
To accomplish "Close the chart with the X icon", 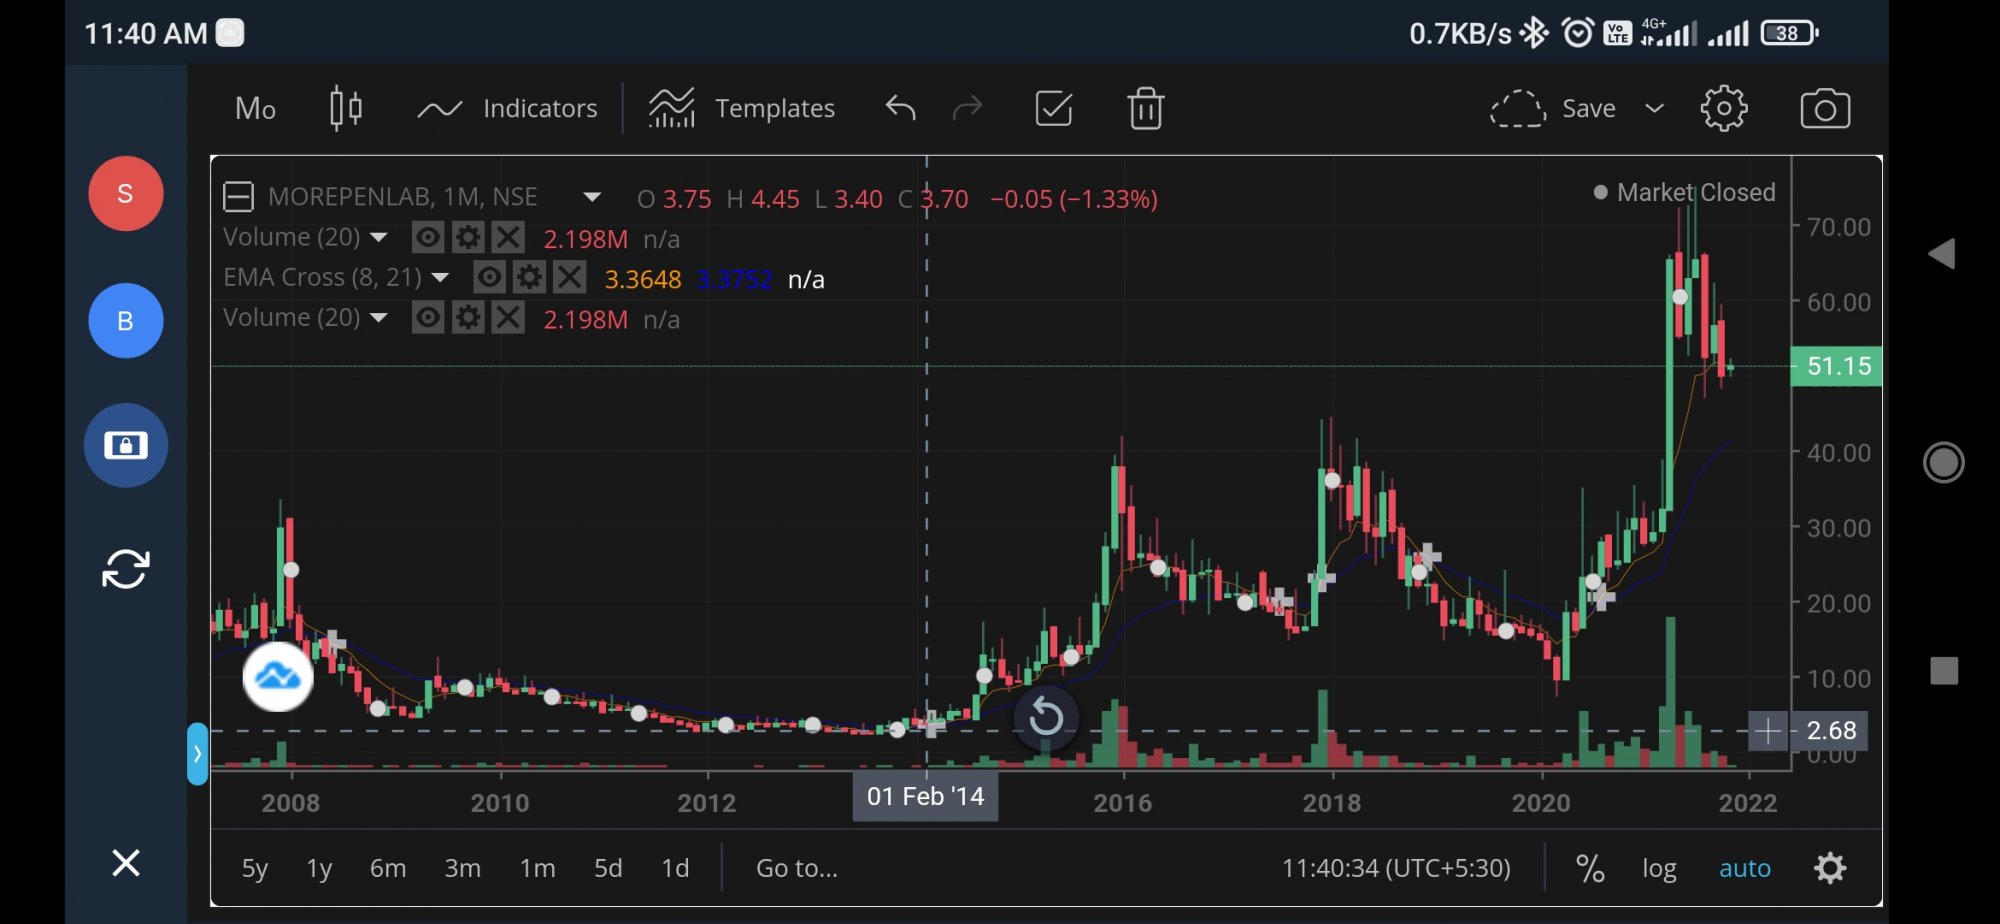I will (126, 862).
